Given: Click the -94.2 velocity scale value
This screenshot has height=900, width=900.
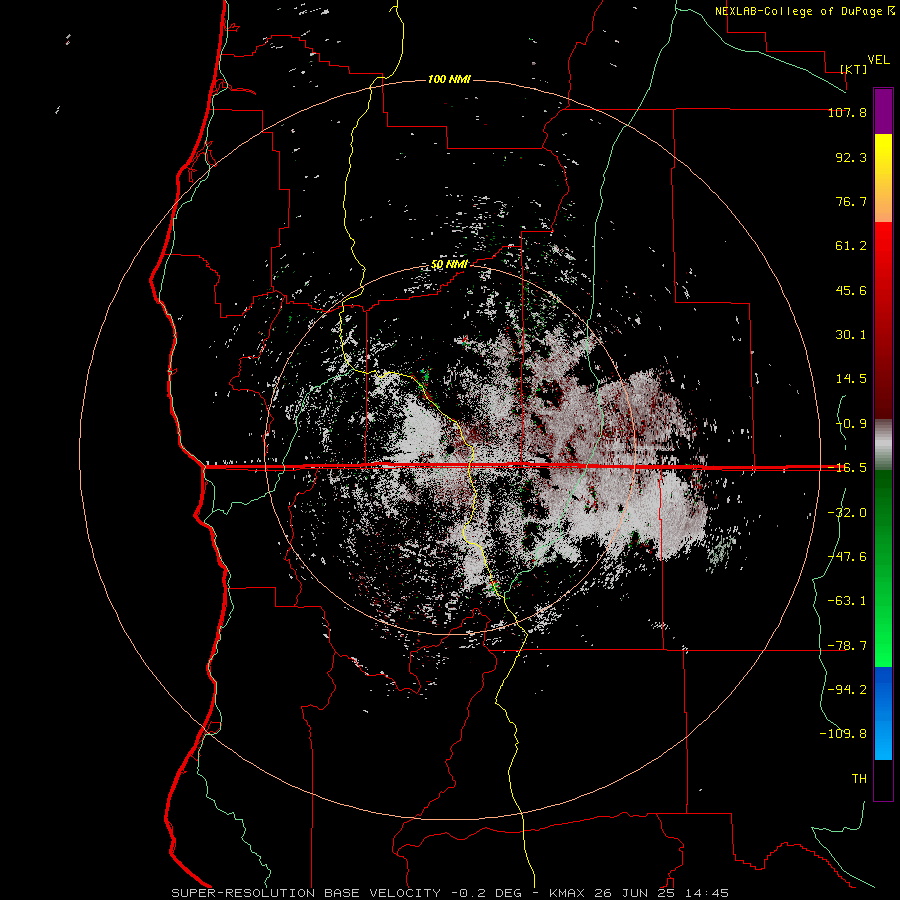Looking at the screenshot, I should pos(847,690).
